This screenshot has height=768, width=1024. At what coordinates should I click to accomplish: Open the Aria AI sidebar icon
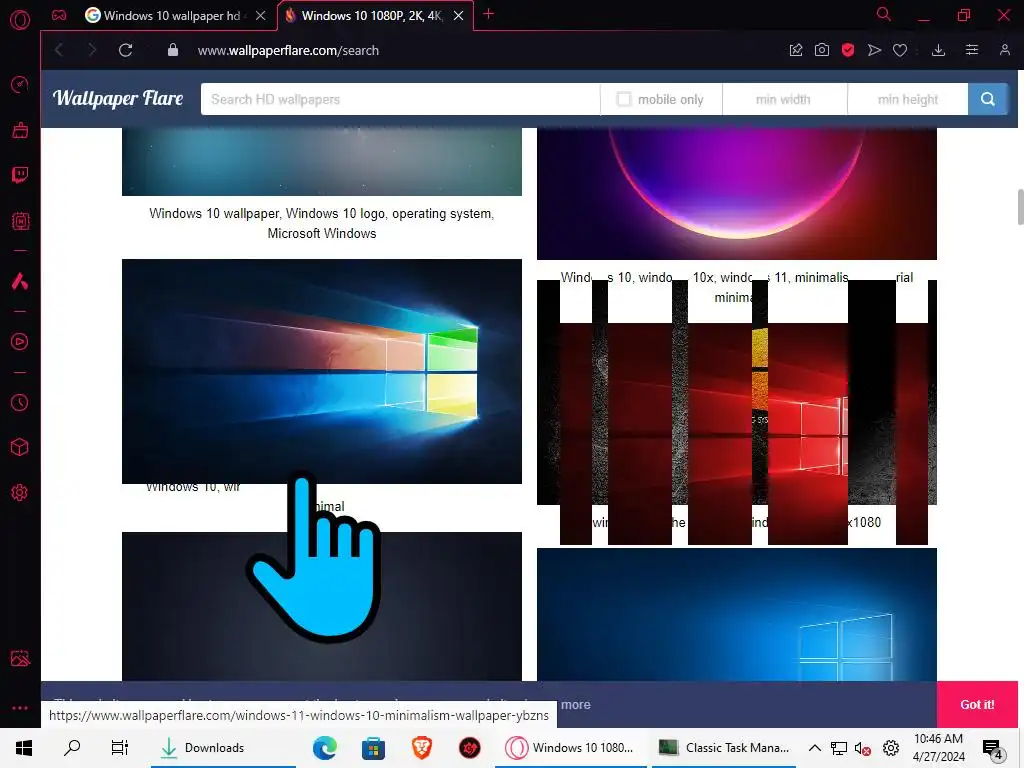click(20, 281)
